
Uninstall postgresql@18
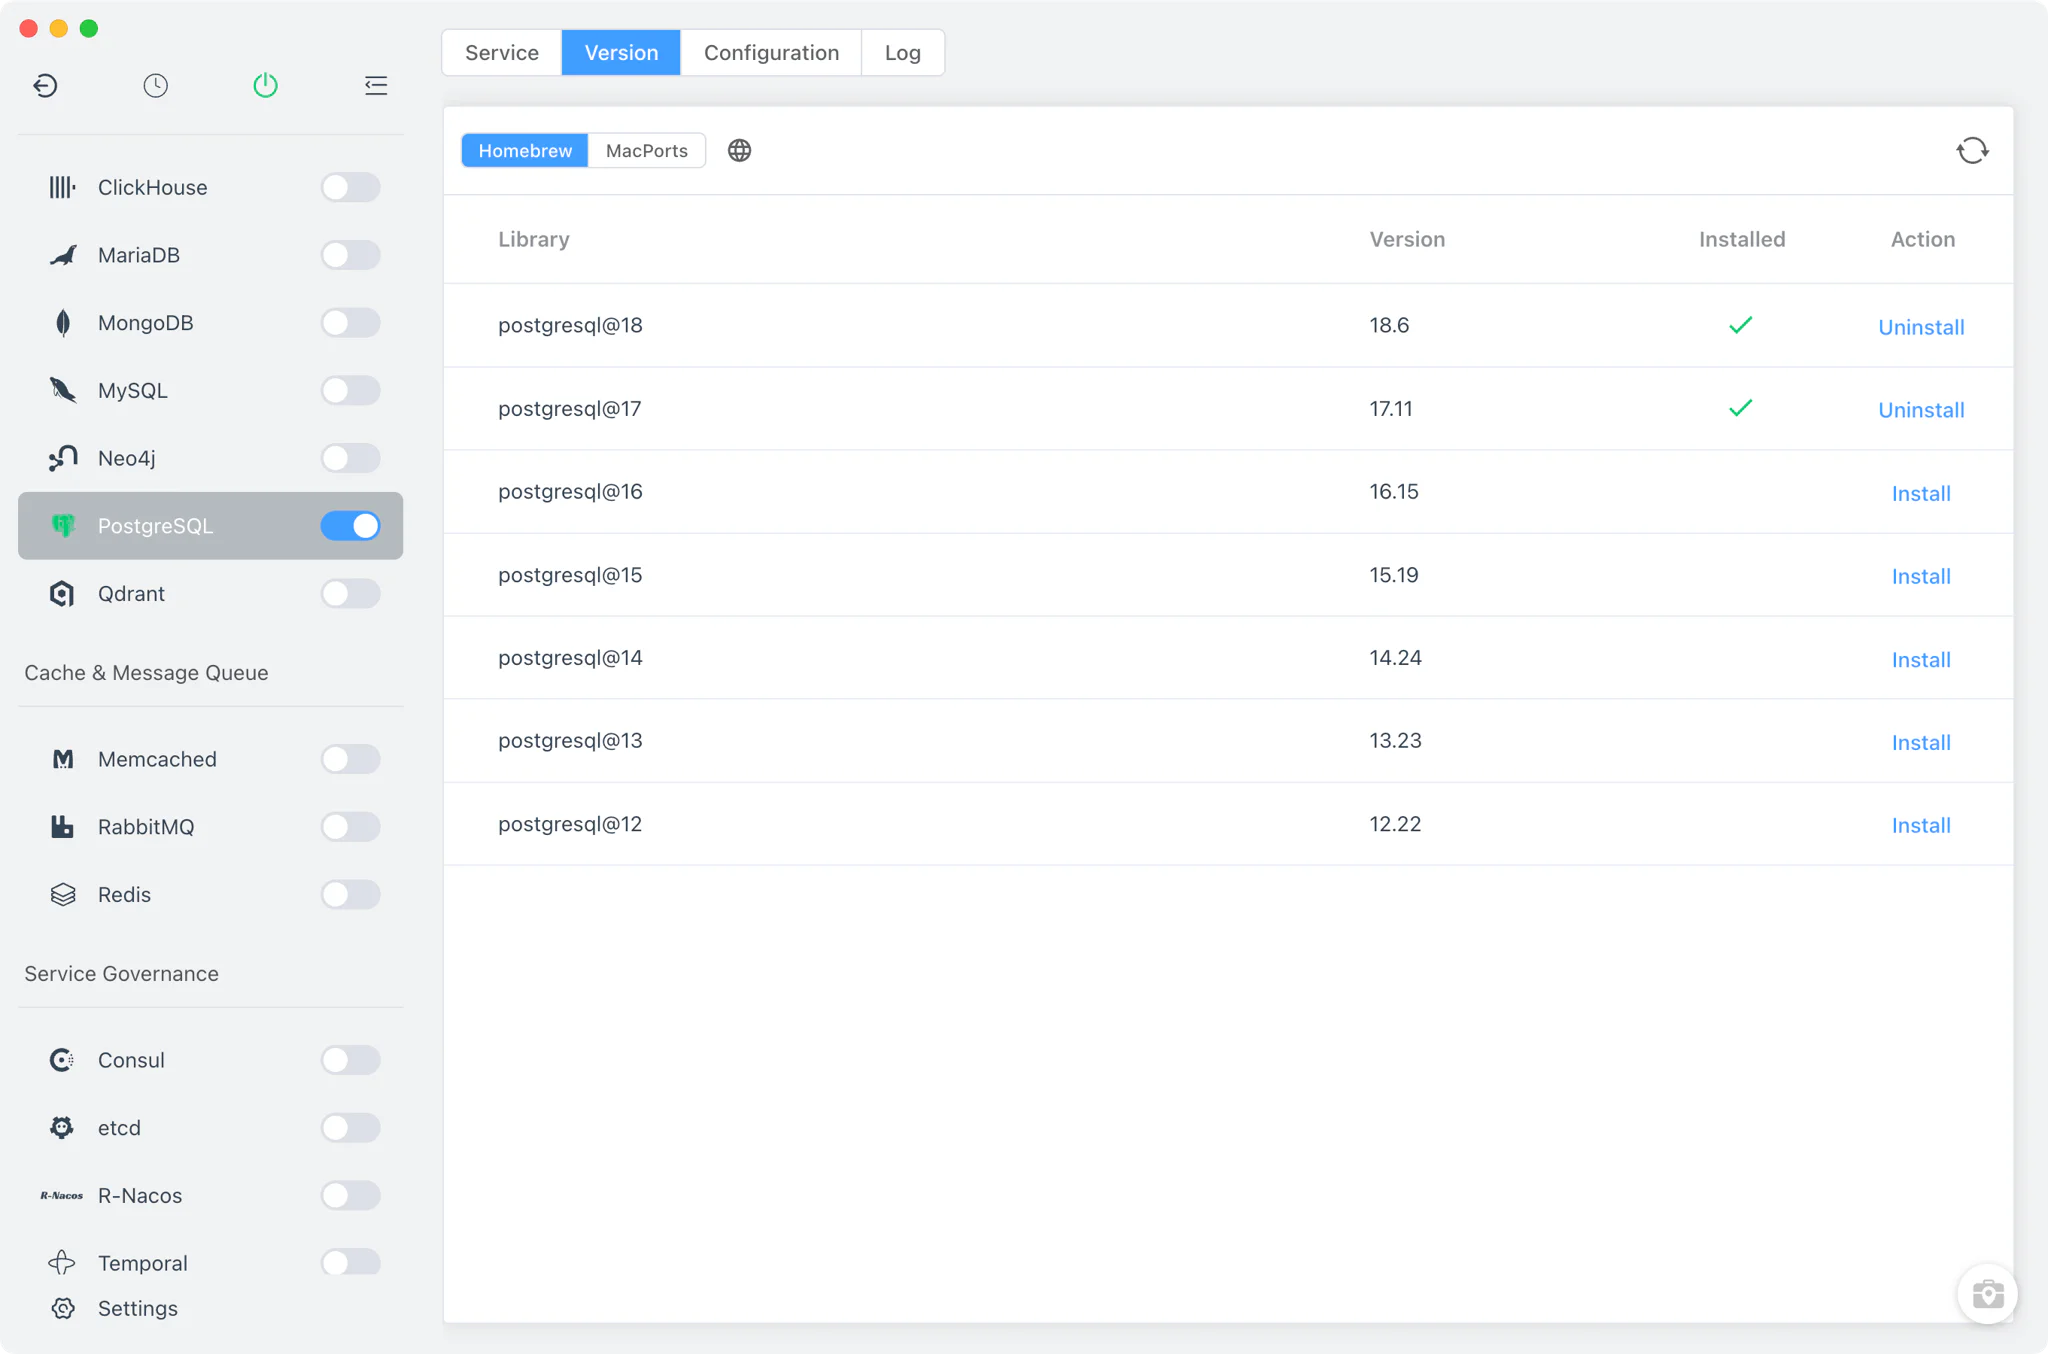(1921, 327)
